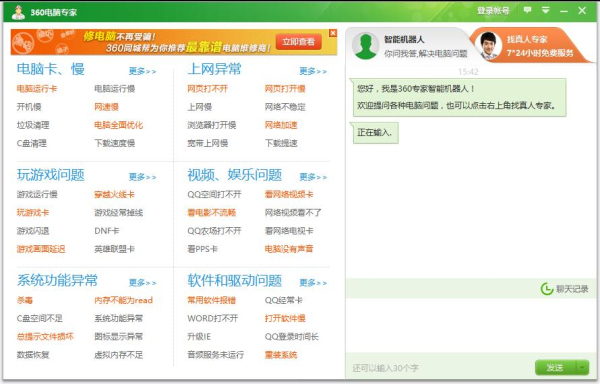Open 穿越火线卡 link
Image resolution: width=600 pixels, height=384 pixels.
tap(114, 195)
